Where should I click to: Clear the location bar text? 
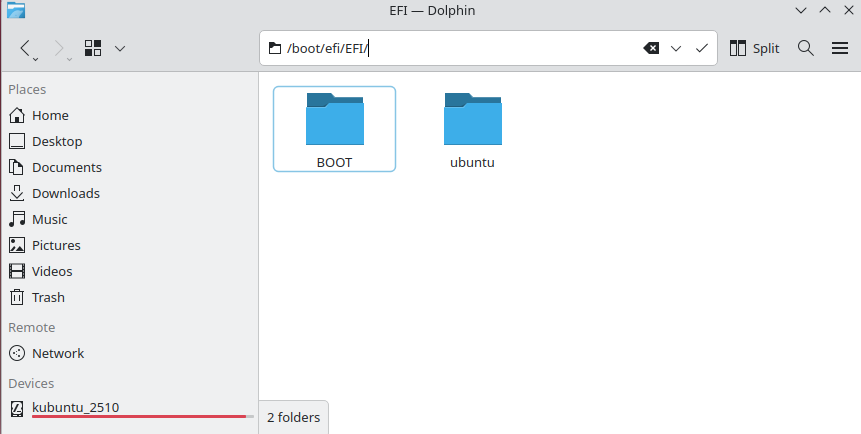(x=651, y=48)
